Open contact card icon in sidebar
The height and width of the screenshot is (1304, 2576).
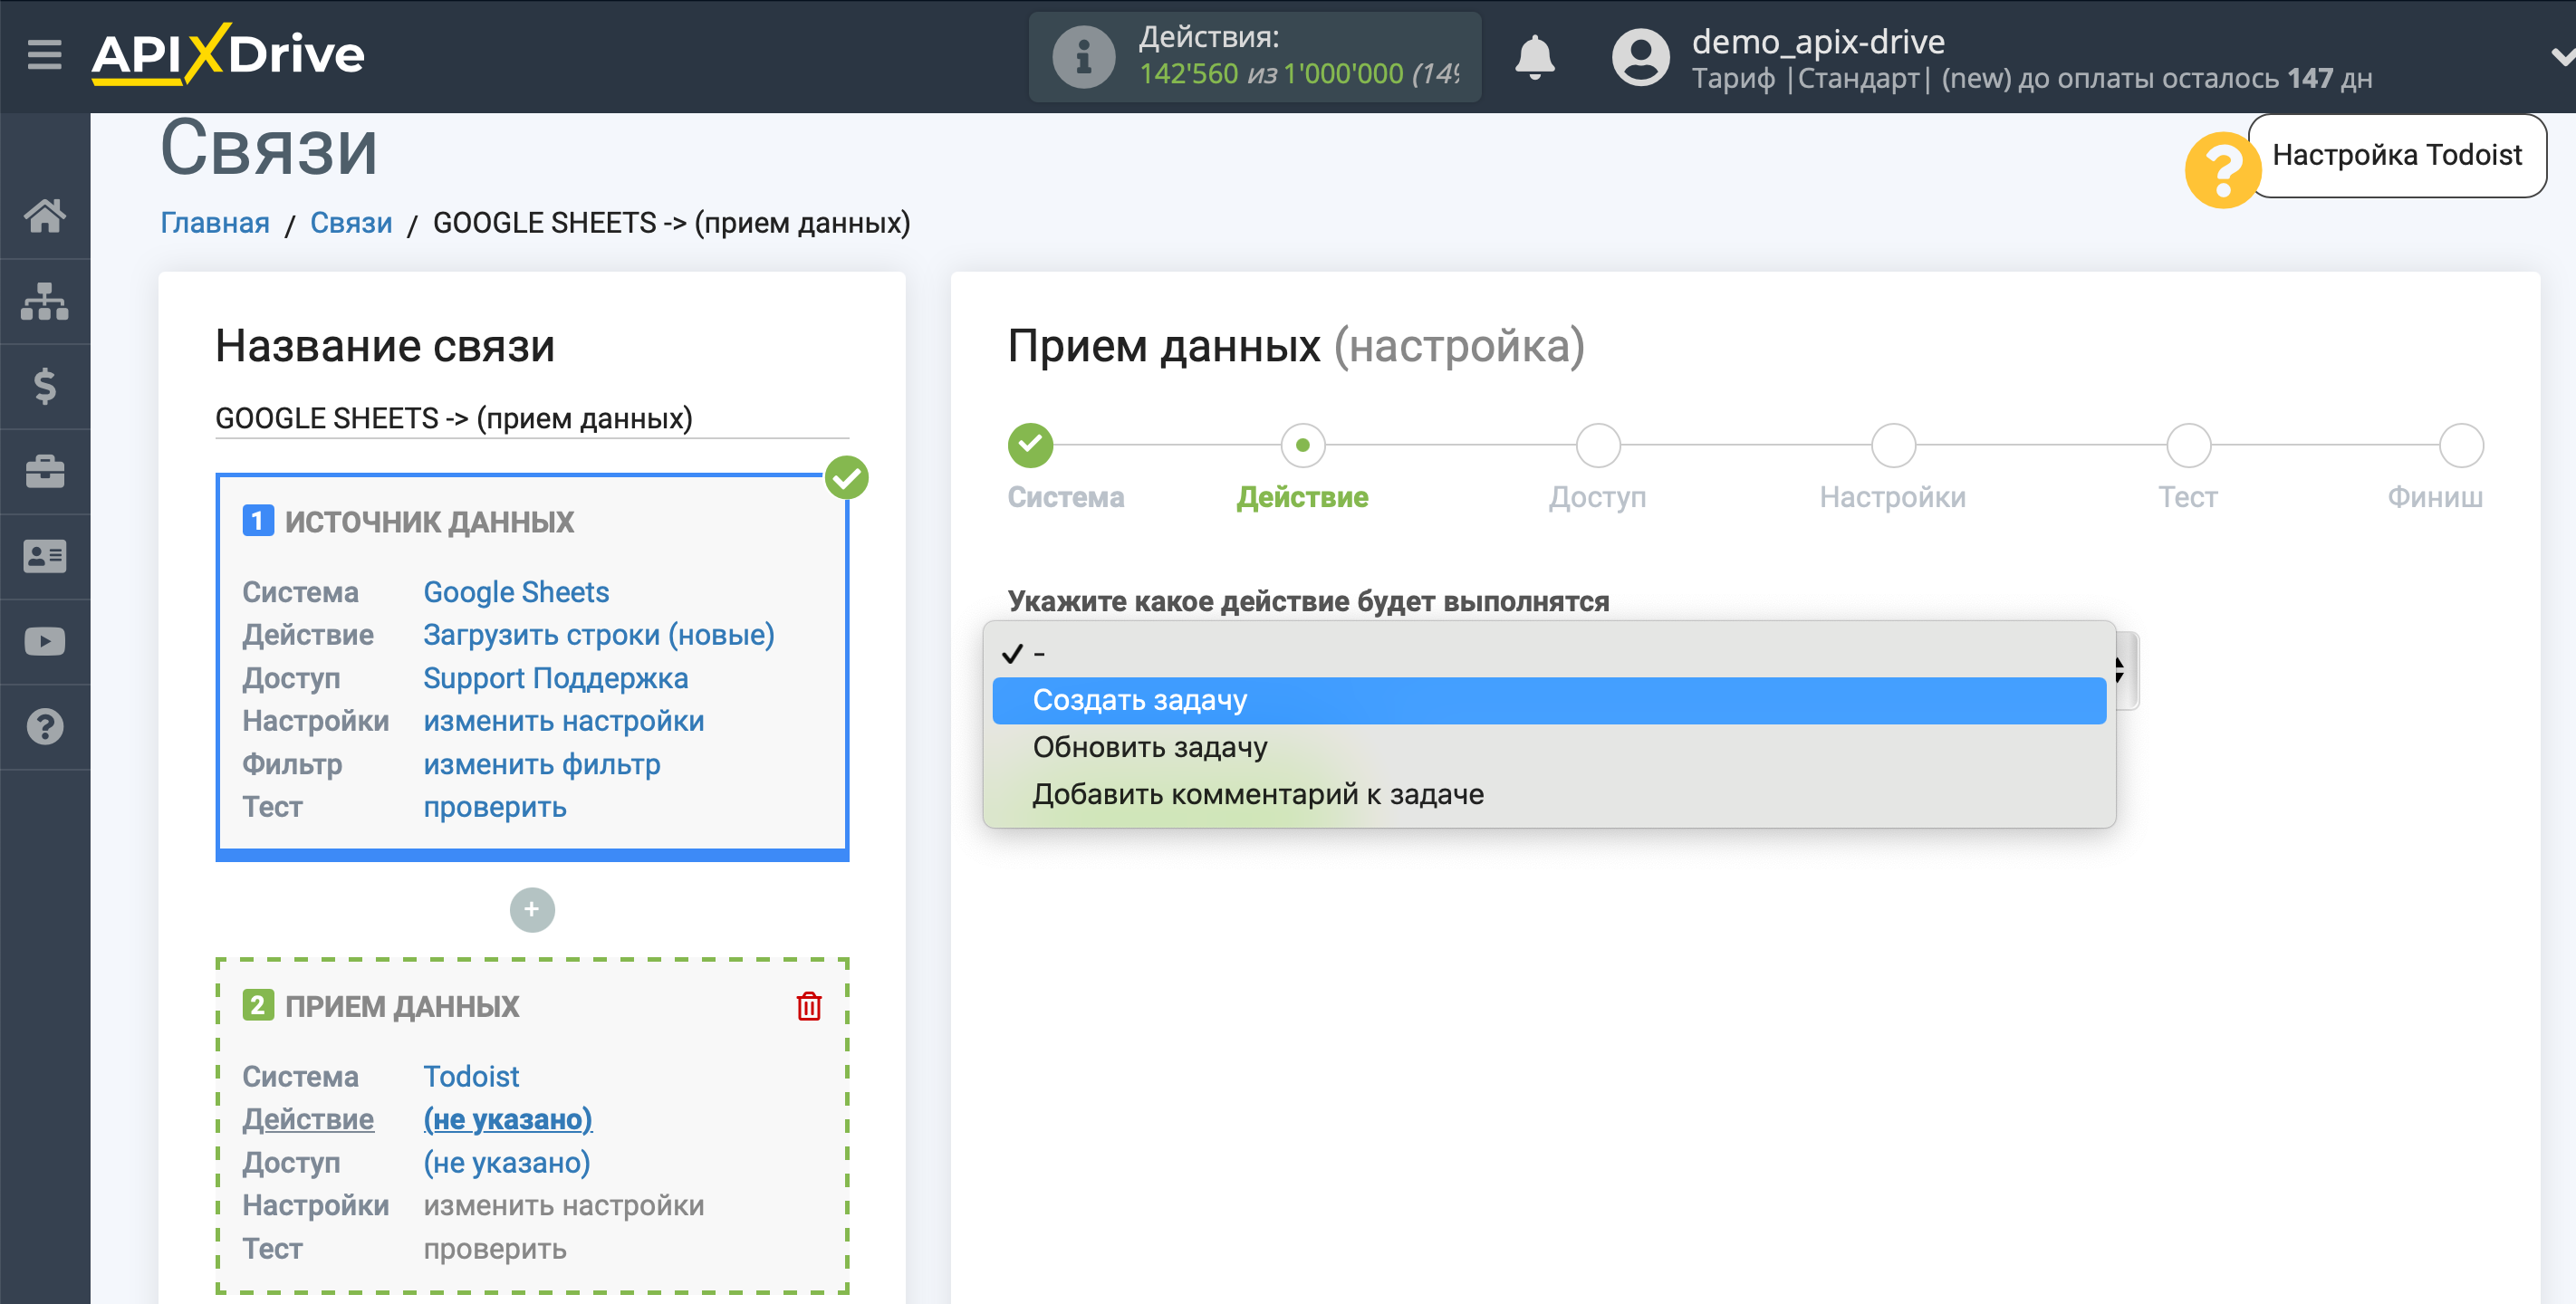[x=45, y=556]
